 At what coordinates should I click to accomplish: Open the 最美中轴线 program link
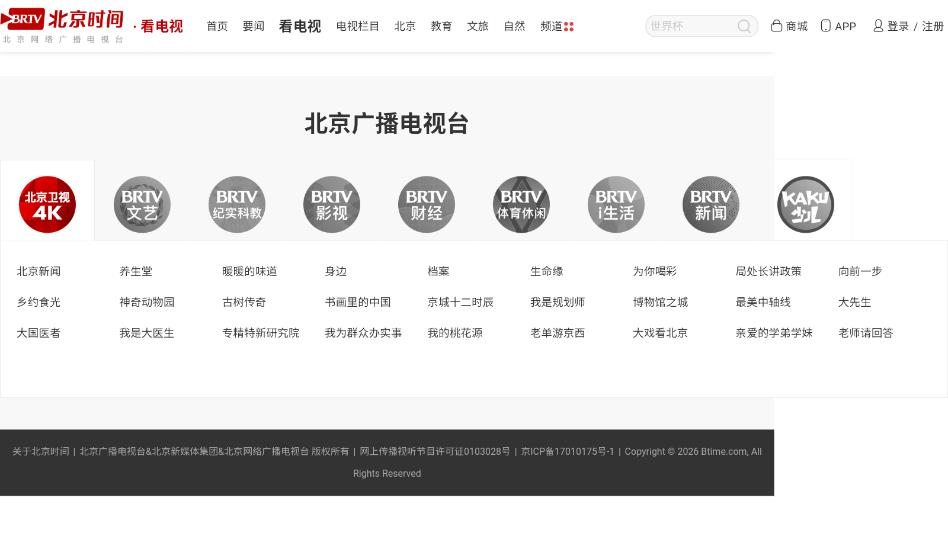(763, 302)
